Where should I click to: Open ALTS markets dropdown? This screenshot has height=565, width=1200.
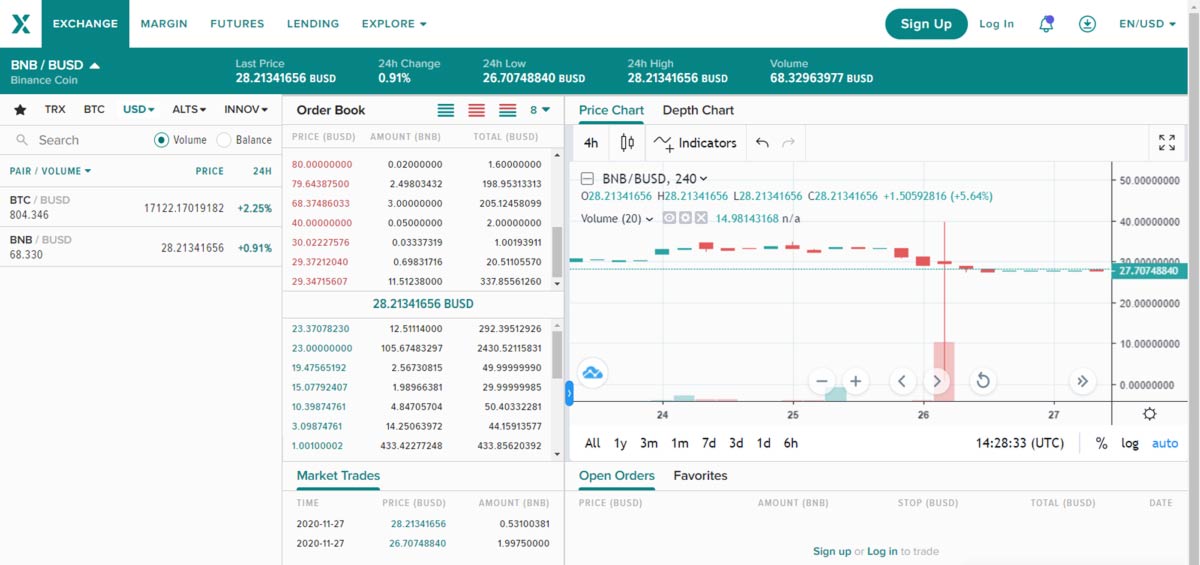coord(189,109)
